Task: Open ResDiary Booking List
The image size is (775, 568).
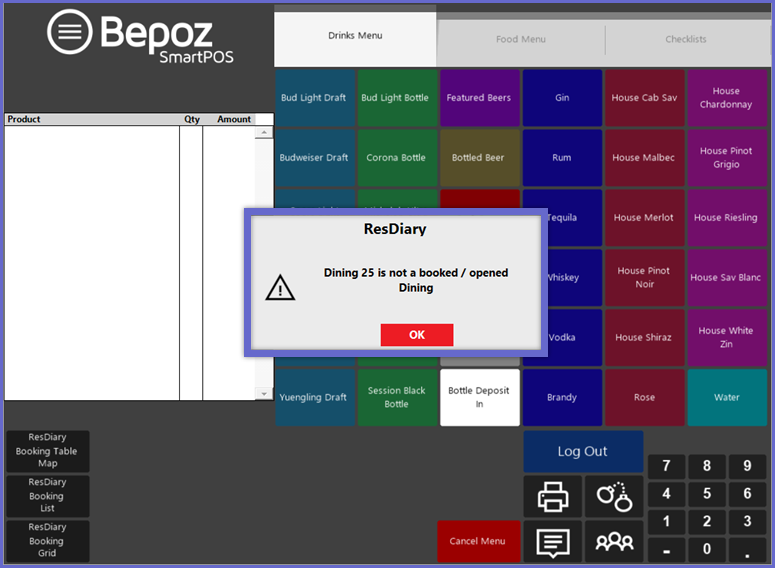Action: [47, 495]
